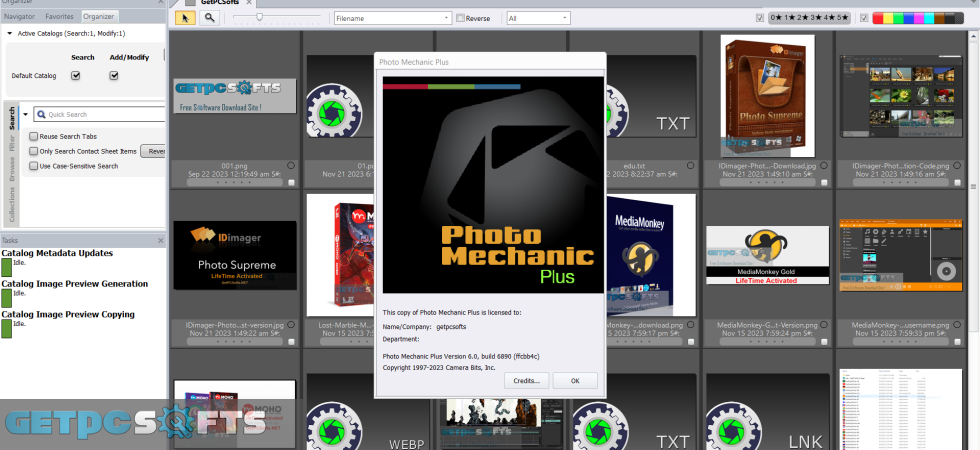This screenshot has width=980, height=450.
Task: Check the Reverse sort checkbox
Action: [x=460, y=18]
